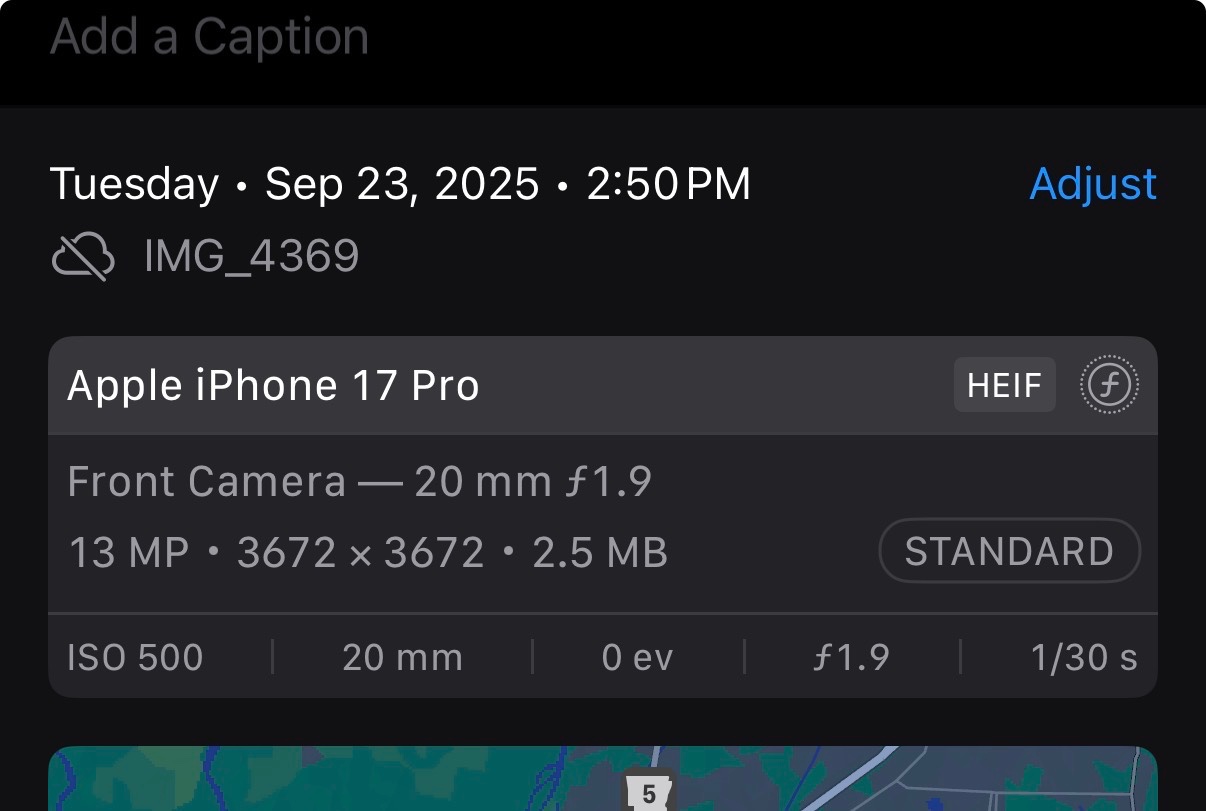Tap the 2.5 MB file size
1206x811 pixels.
click(598, 553)
